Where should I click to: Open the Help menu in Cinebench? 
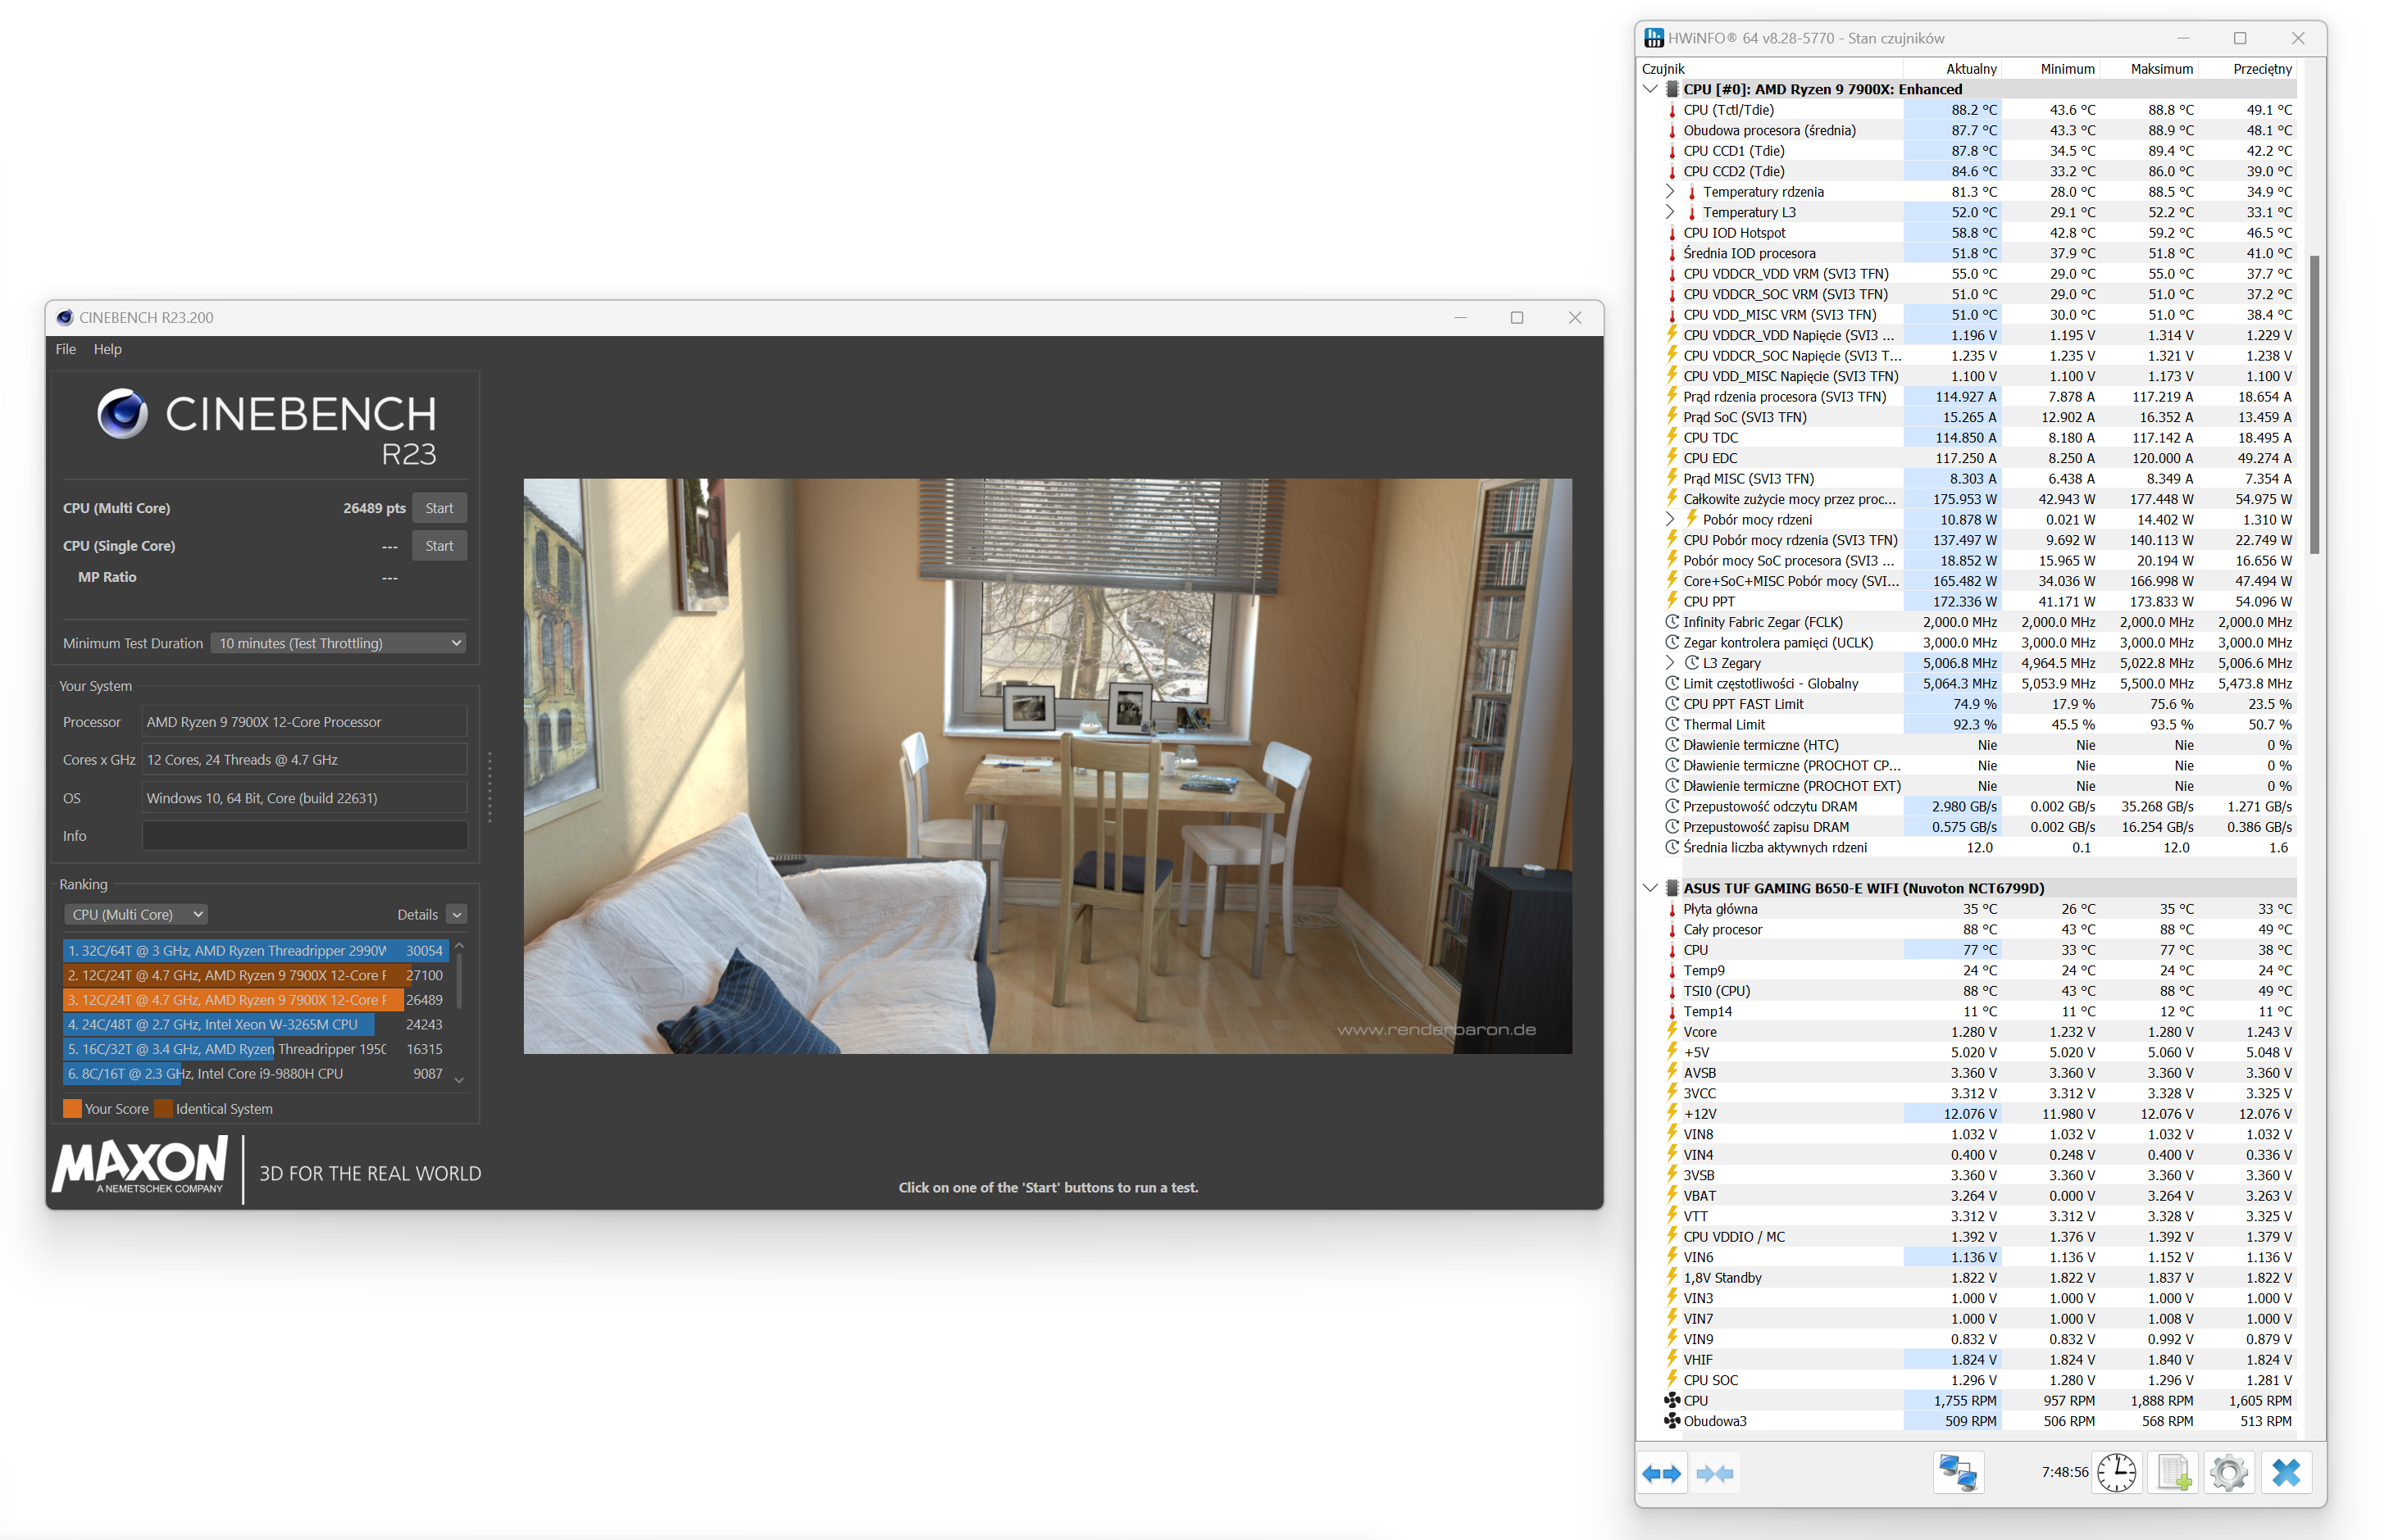pyautogui.click(x=107, y=349)
